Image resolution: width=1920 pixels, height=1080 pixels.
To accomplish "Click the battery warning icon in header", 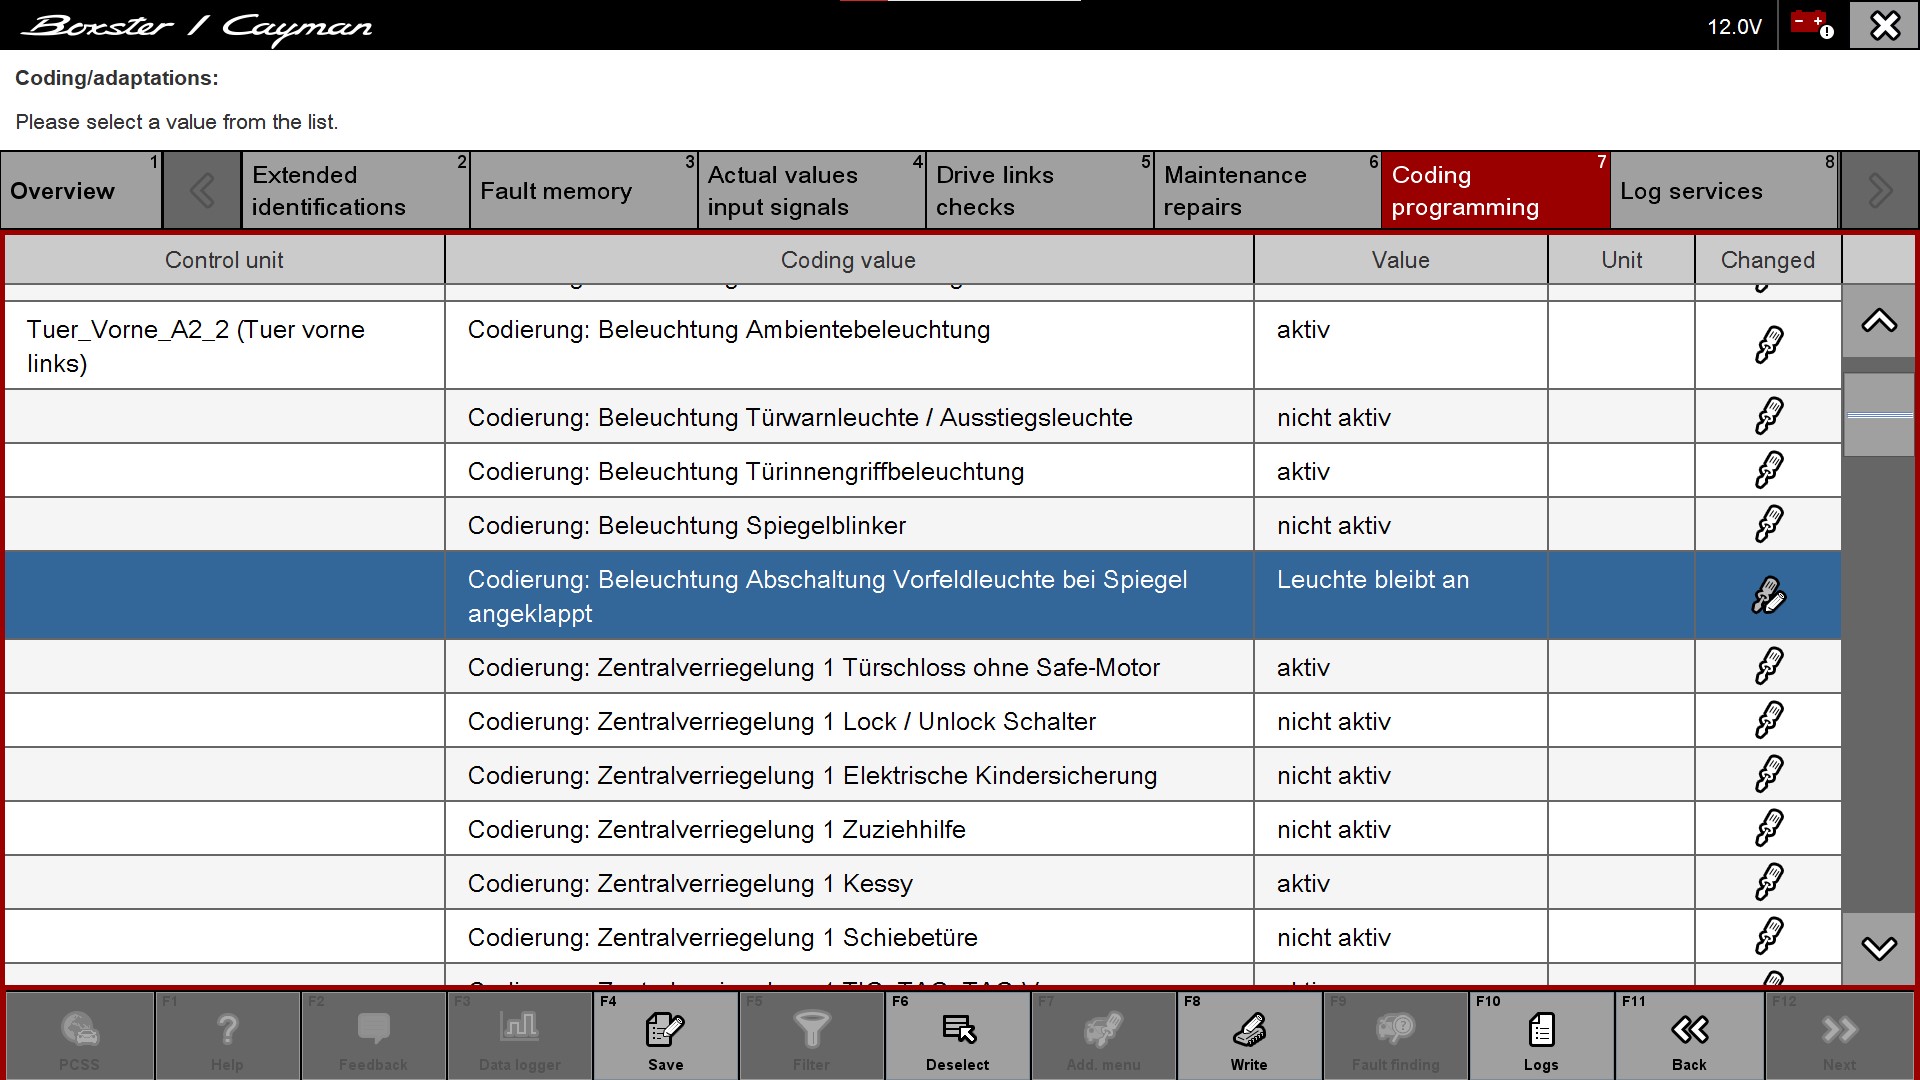I will pyautogui.click(x=1811, y=24).
